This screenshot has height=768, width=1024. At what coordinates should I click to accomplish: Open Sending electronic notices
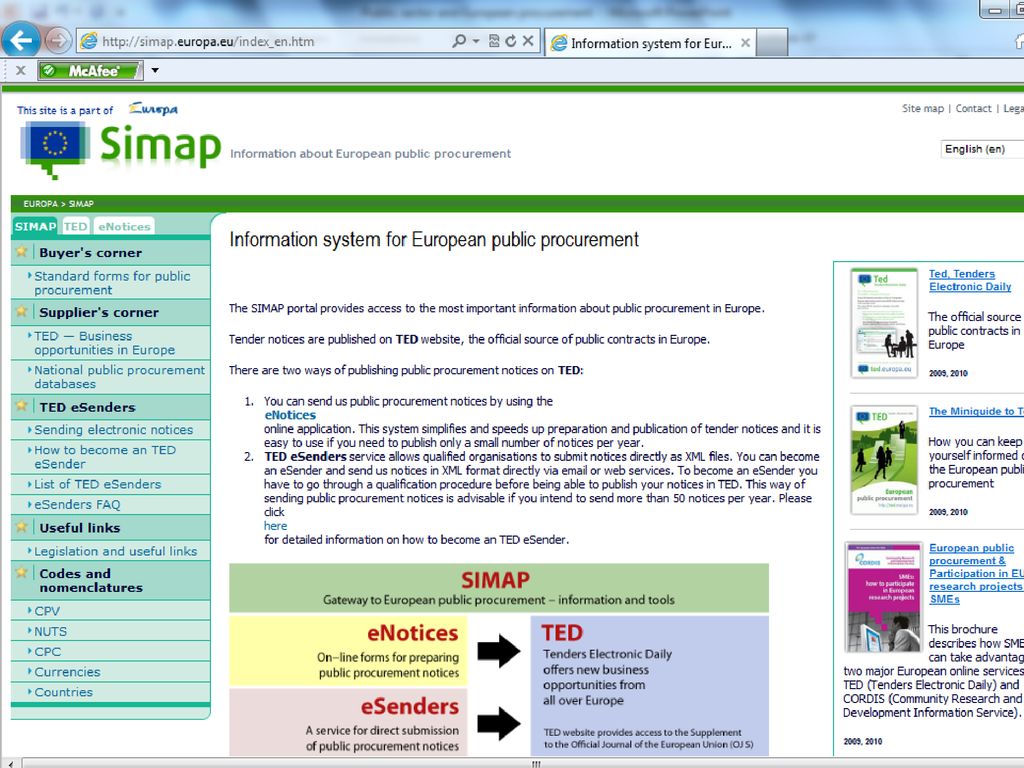tap(114, 430)
